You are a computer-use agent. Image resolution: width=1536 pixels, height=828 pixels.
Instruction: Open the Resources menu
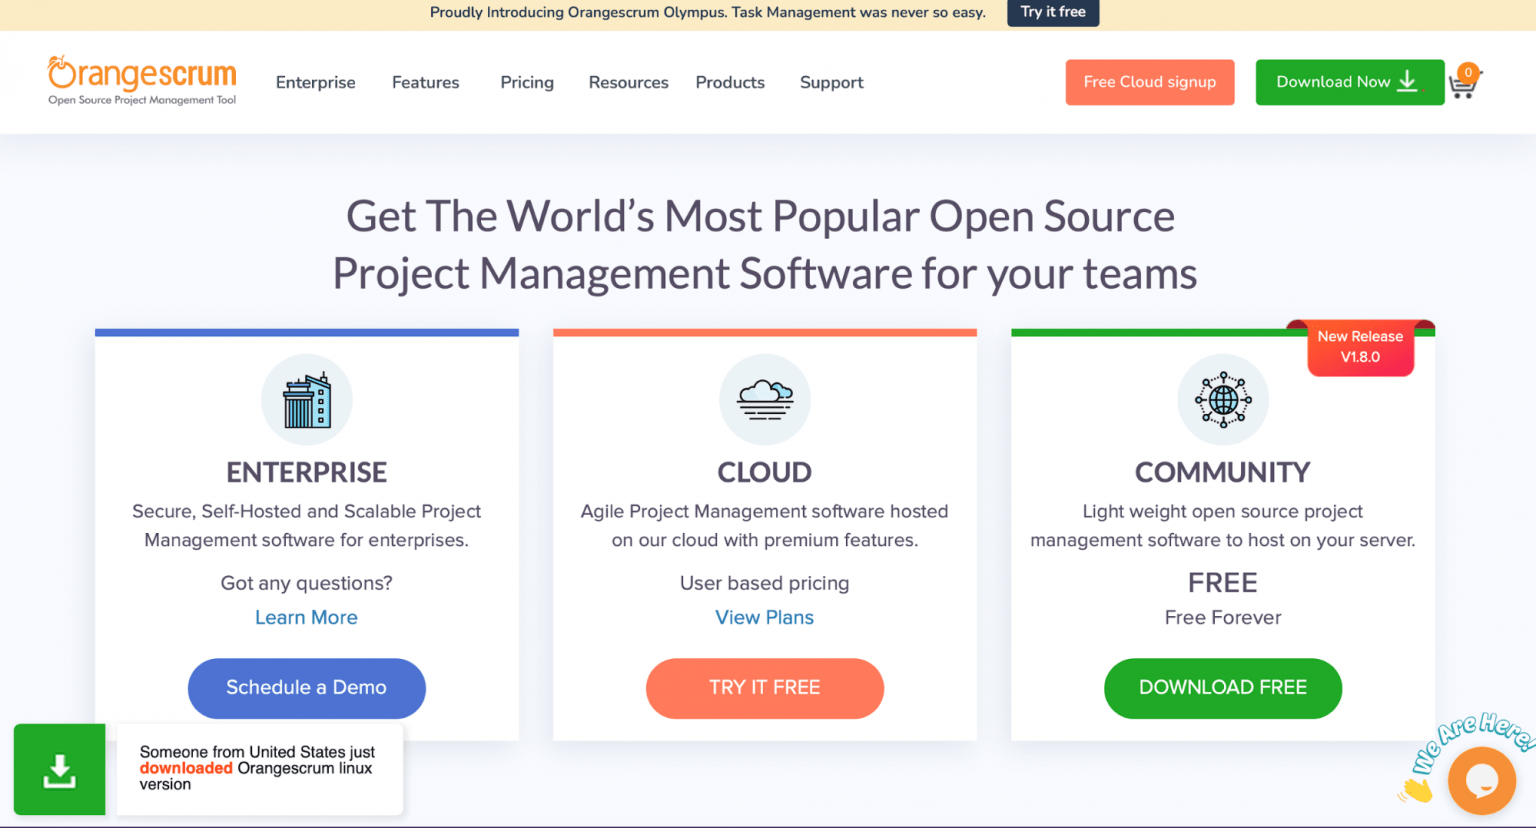click(x=628, y=82)
